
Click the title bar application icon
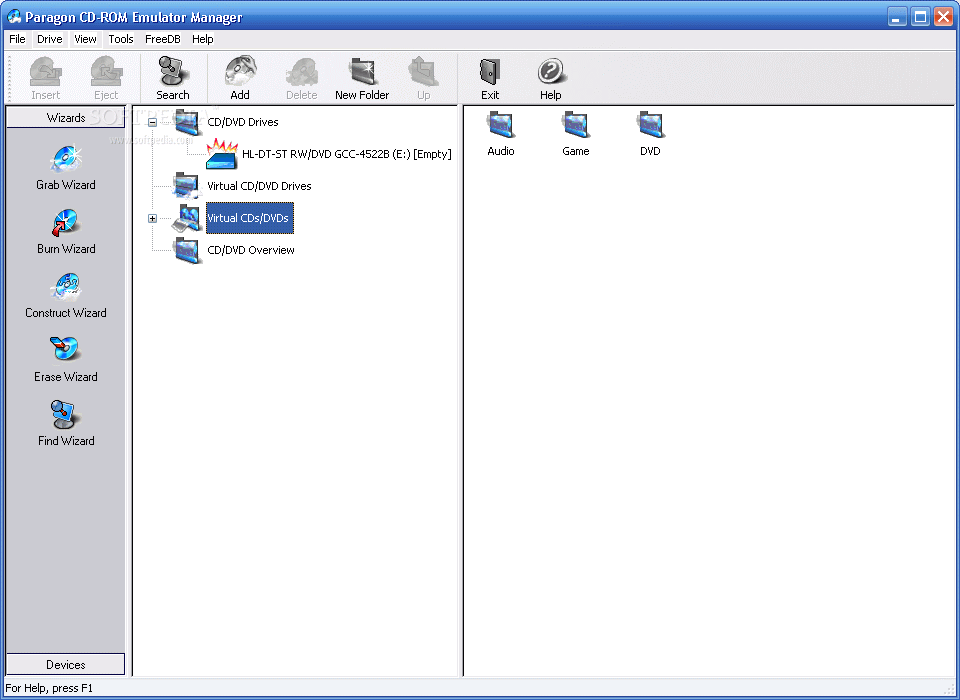tap(13, 16)
